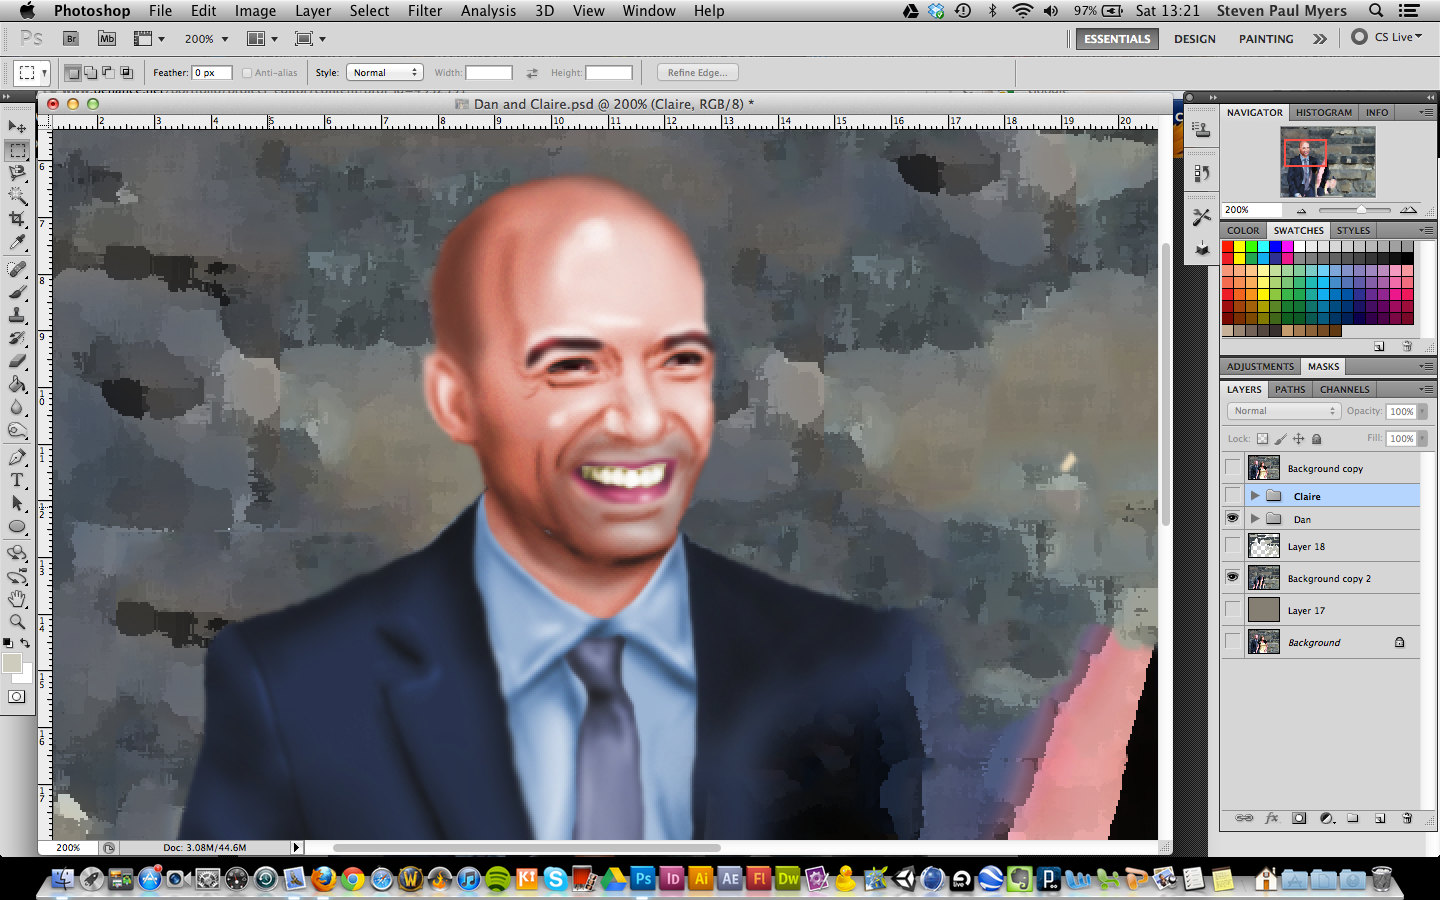
Task: Switch to the Essentials workspace
Action: pyautogui.click(x=1117, y=39)
